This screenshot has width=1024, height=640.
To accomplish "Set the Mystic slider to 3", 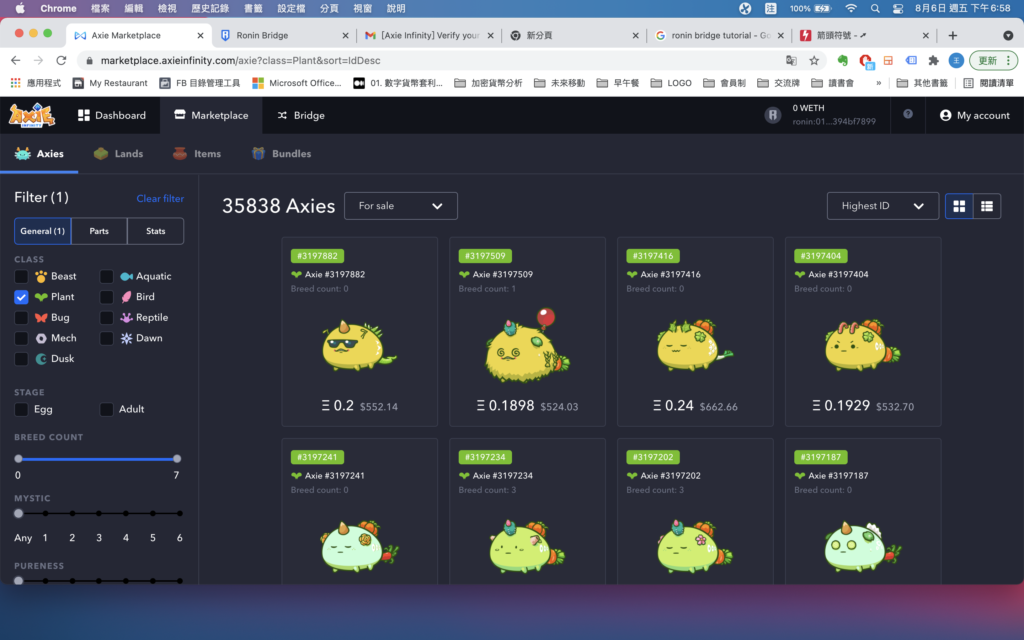I will tap(99, 514).
